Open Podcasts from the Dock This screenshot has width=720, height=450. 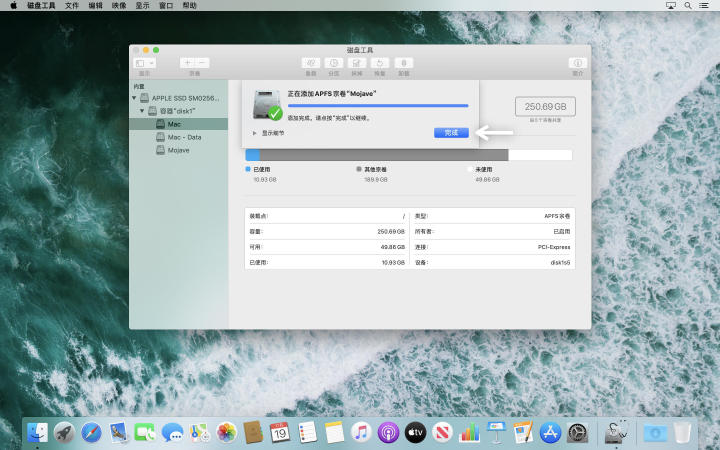388,433
